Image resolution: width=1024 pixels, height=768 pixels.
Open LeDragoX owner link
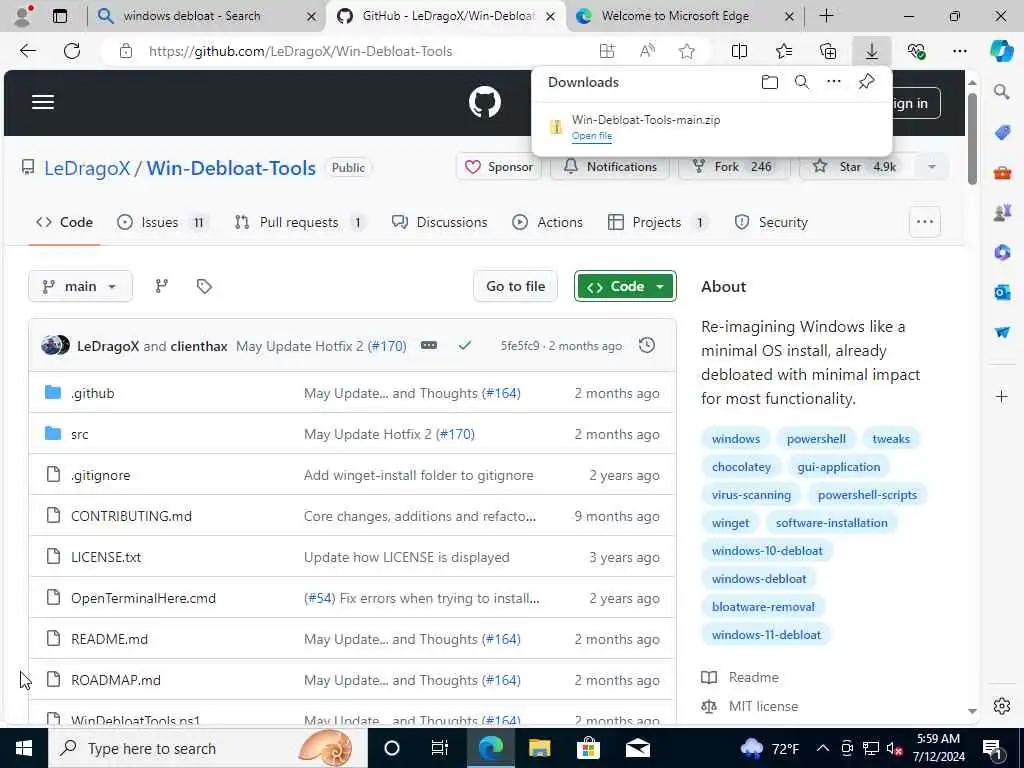pyautogui.click(x=87, y=168)
